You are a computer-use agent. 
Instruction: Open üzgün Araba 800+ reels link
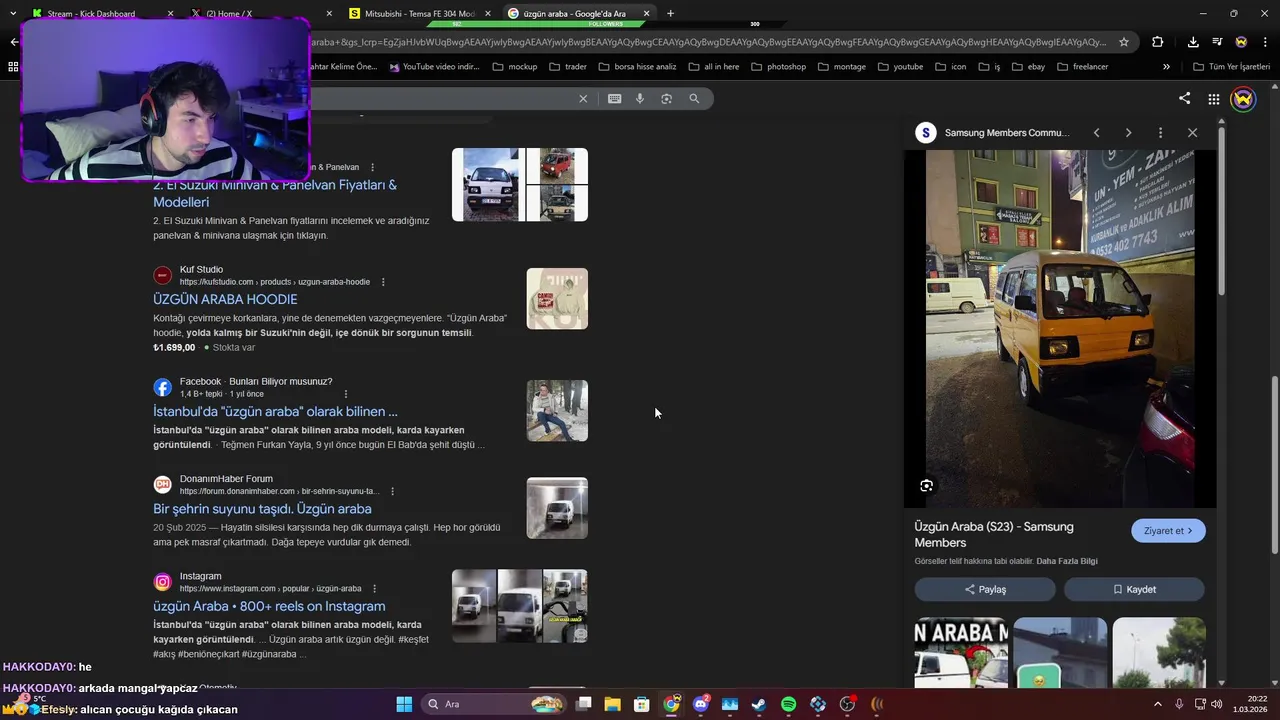coord(269,606)
